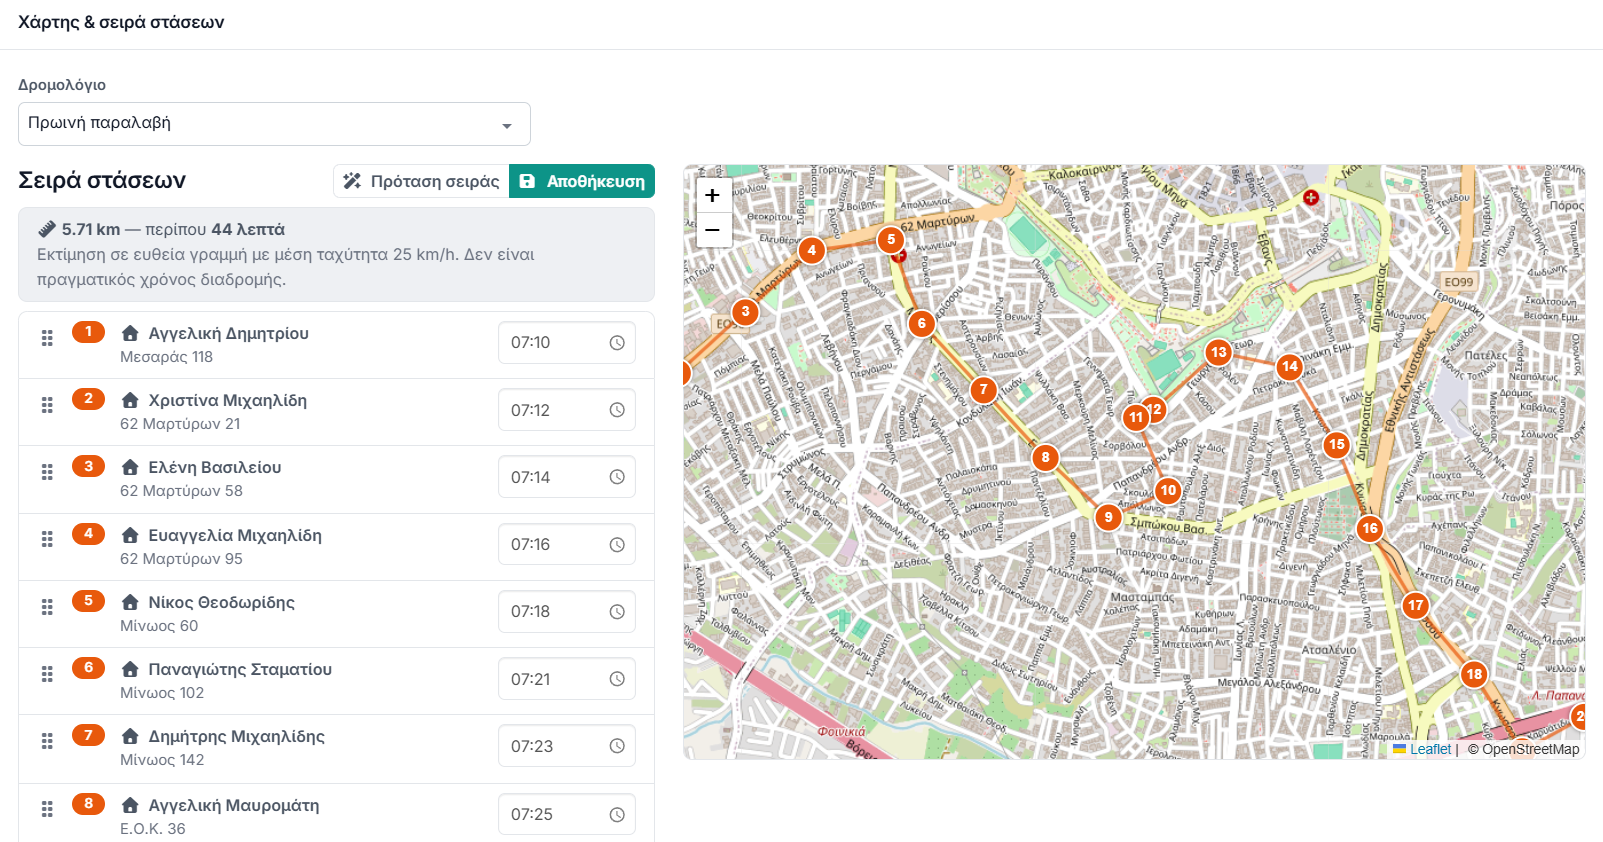
Task: Select map stop marker 9
Action: tap(1107, 517)
